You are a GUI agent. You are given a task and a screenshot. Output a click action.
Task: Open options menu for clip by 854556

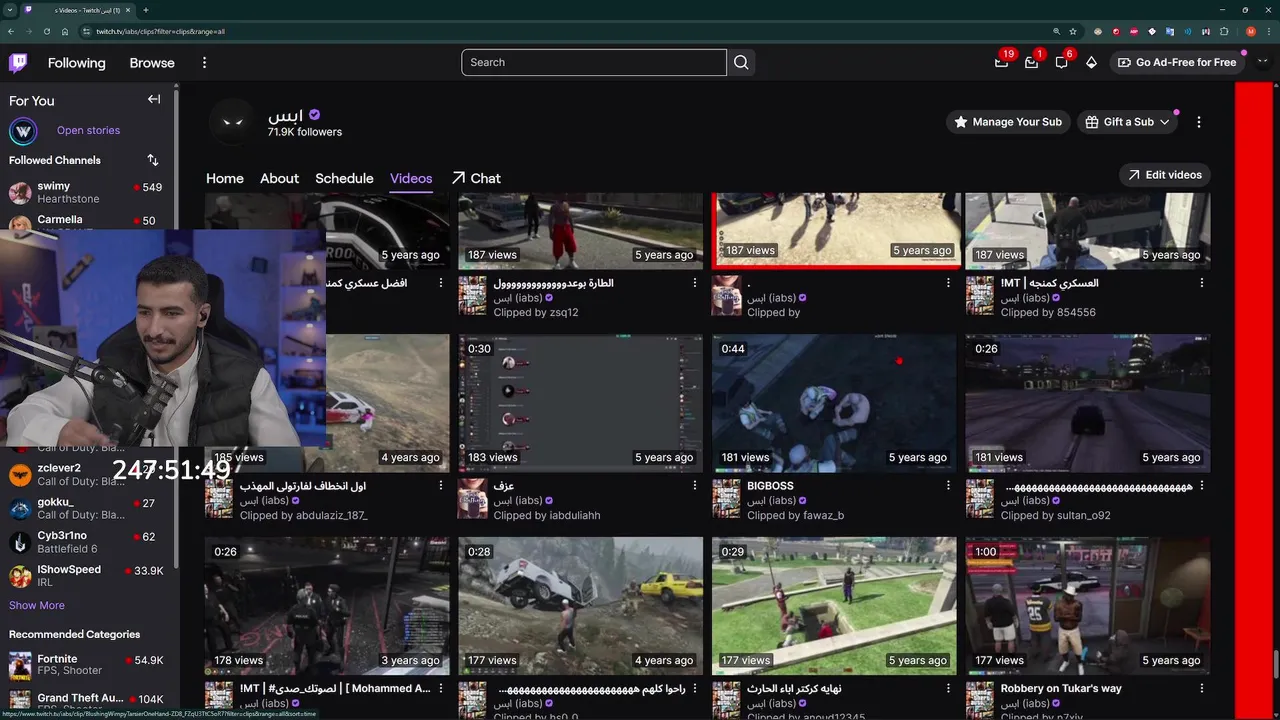pyautogui.click(x=1202, y=283)
